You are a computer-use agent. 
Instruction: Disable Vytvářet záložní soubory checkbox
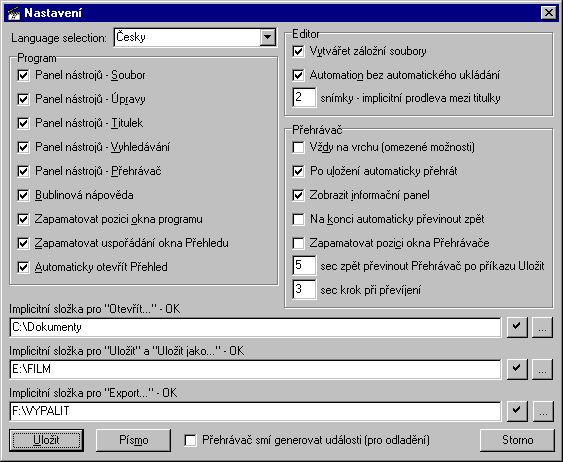pyautogui.click(x=298, y=51)
